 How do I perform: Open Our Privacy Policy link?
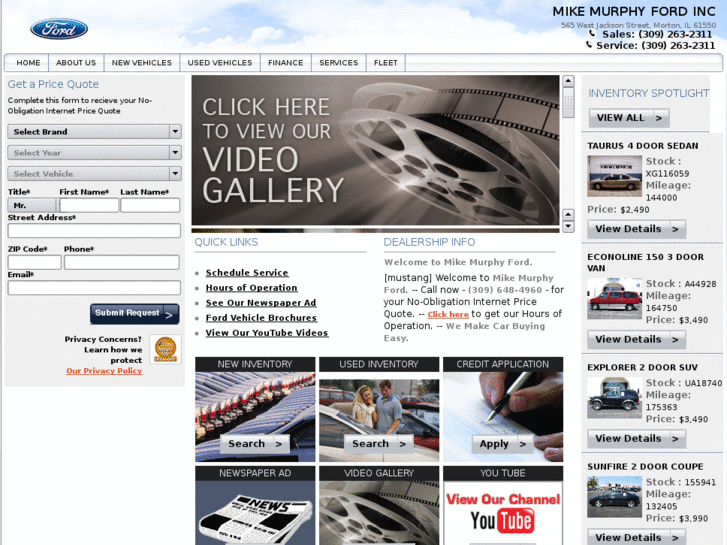click(x=104, y=371)
